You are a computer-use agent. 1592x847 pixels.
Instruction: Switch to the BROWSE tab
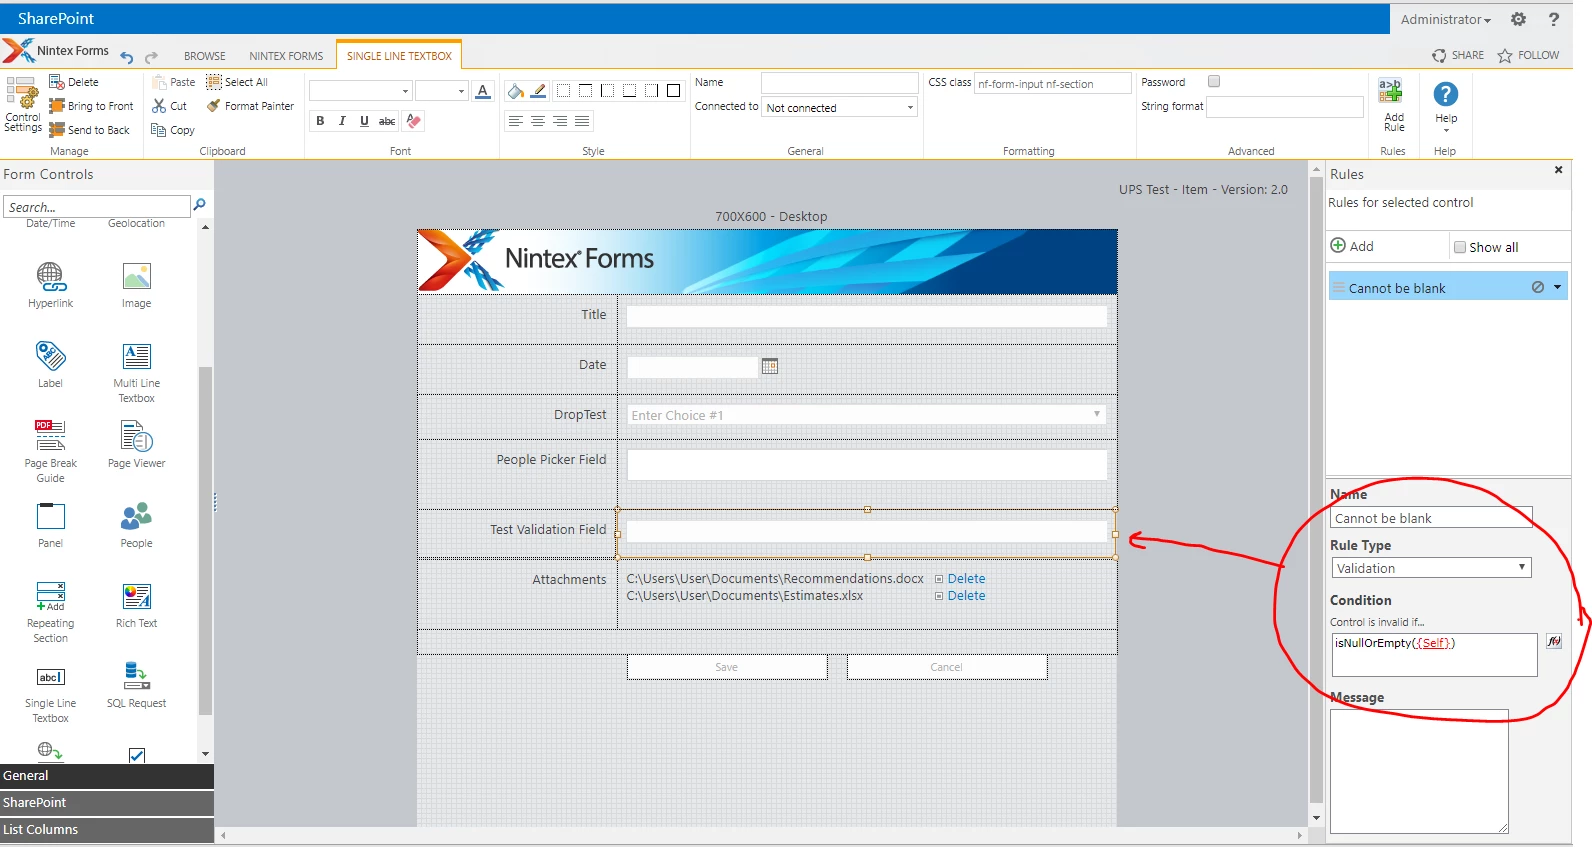click(205, 56)
